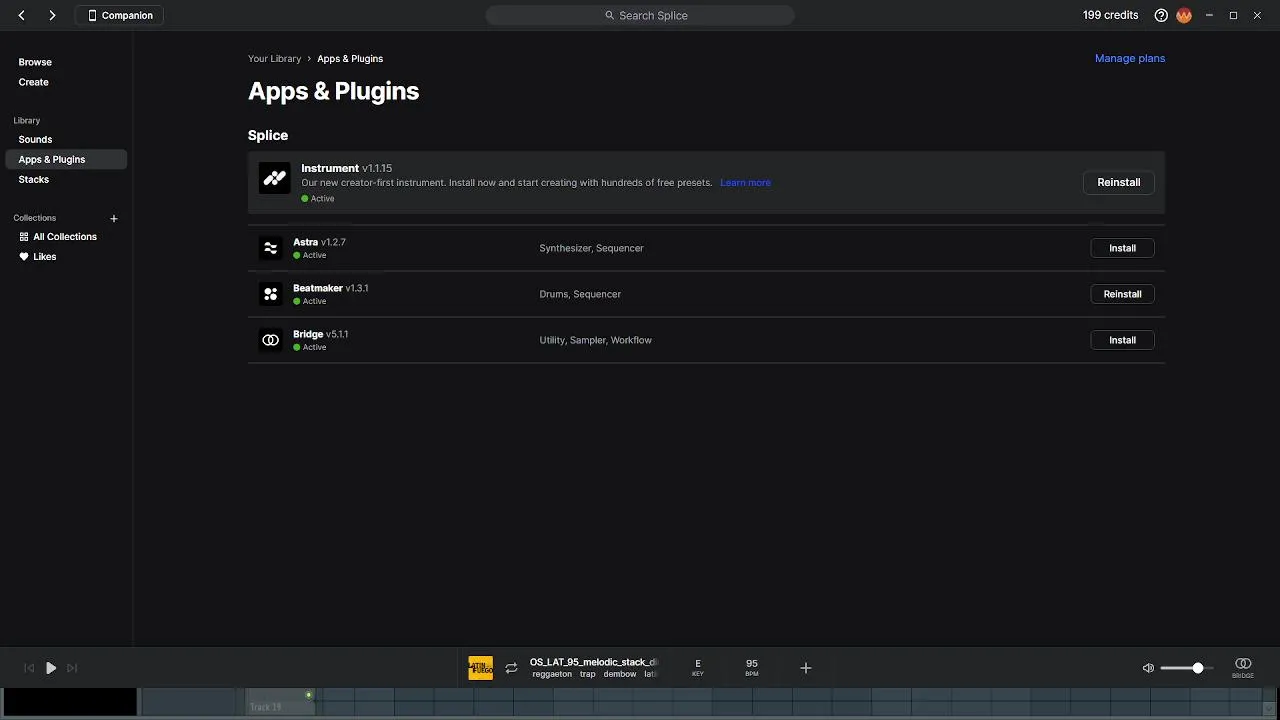Viewport: 1280px width, 720px height.
Task: Click the OS_LAT_95_melodic_stack sample name
Action: click(x=594, y=662)
